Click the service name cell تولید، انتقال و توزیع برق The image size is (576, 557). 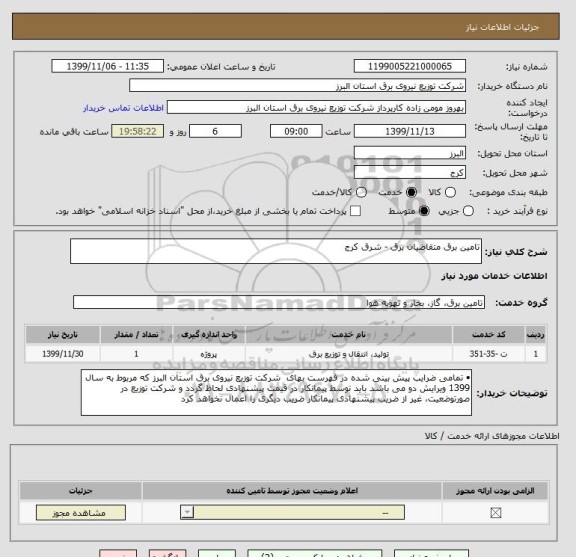pyautogui.click(x=349, y=354)
